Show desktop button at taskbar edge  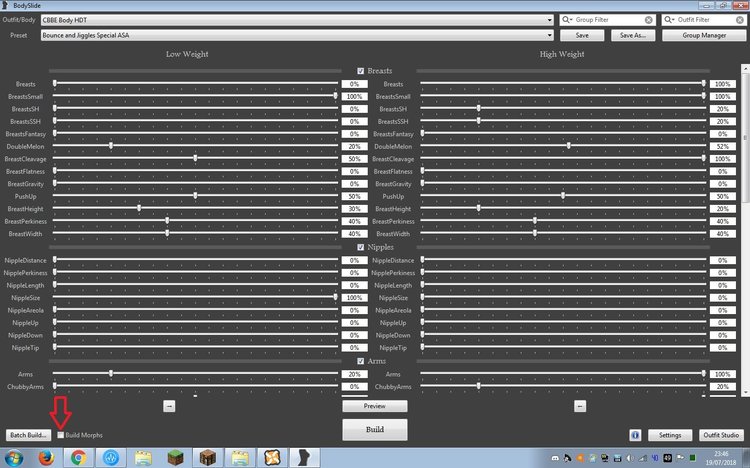(x=747, y=458)
